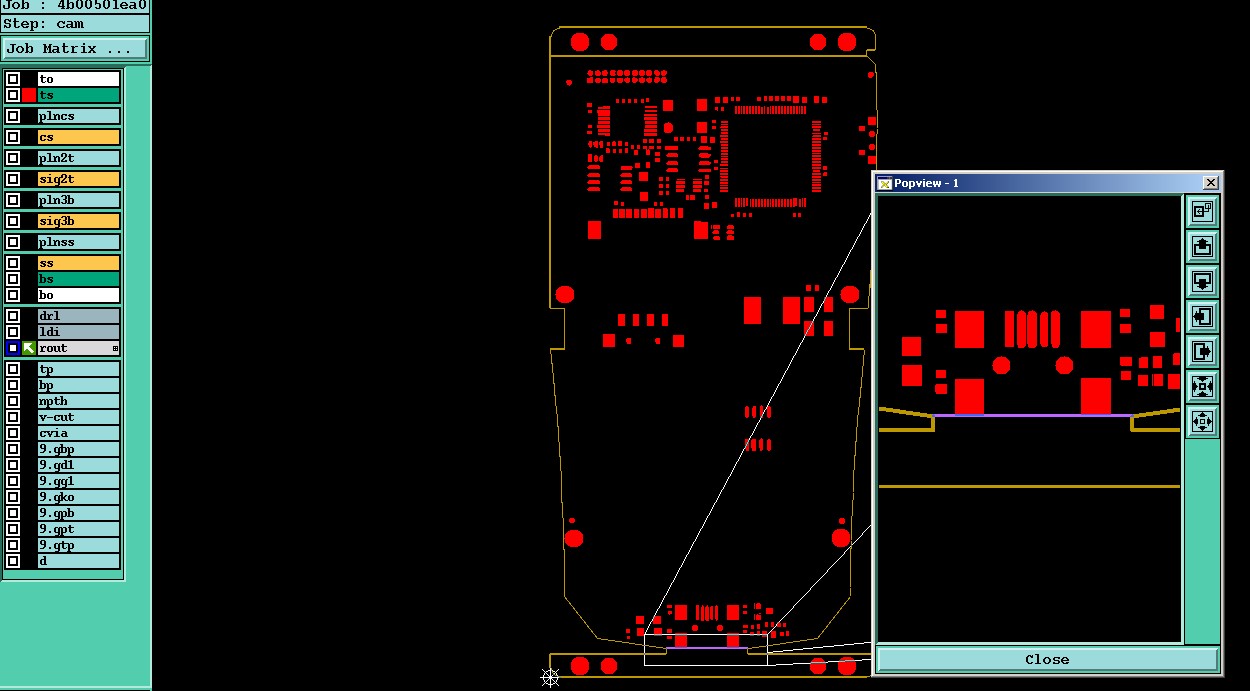Click the Job name label
The height and width of the screenshot is (691, 1250).
pyautogui.click(x=74, y=5)
